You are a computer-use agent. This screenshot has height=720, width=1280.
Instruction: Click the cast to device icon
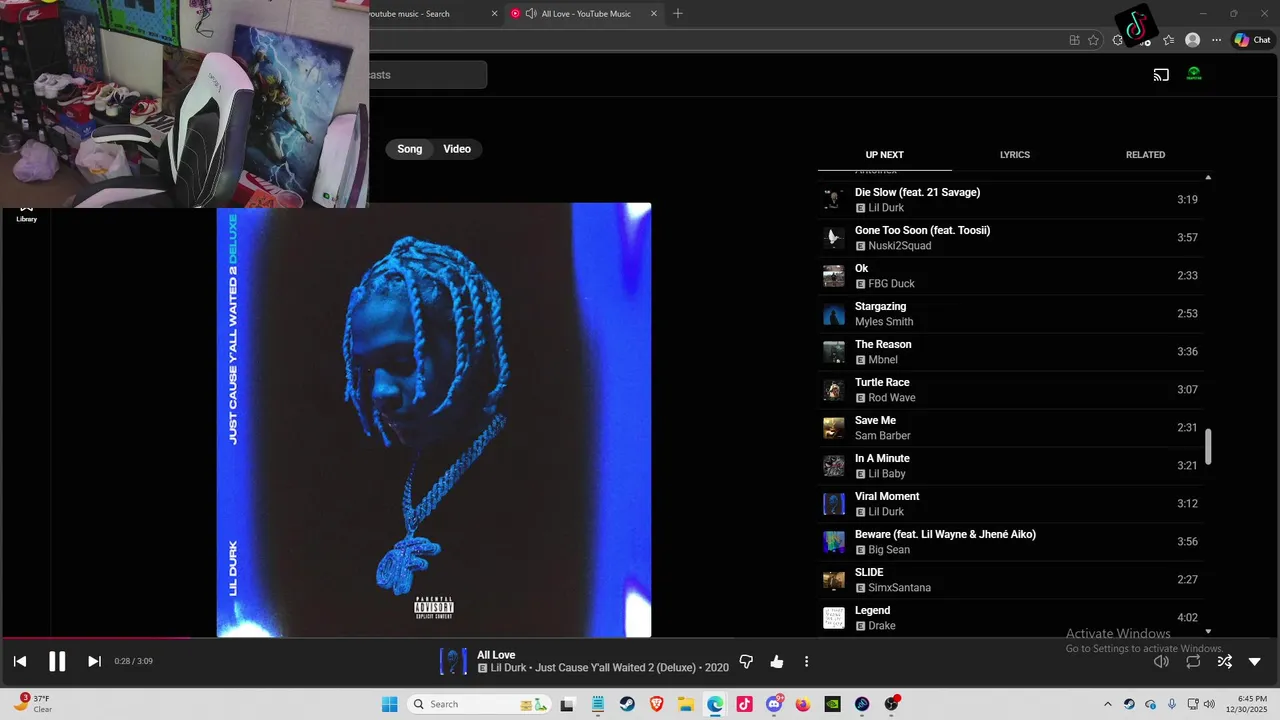[1161, 75]
